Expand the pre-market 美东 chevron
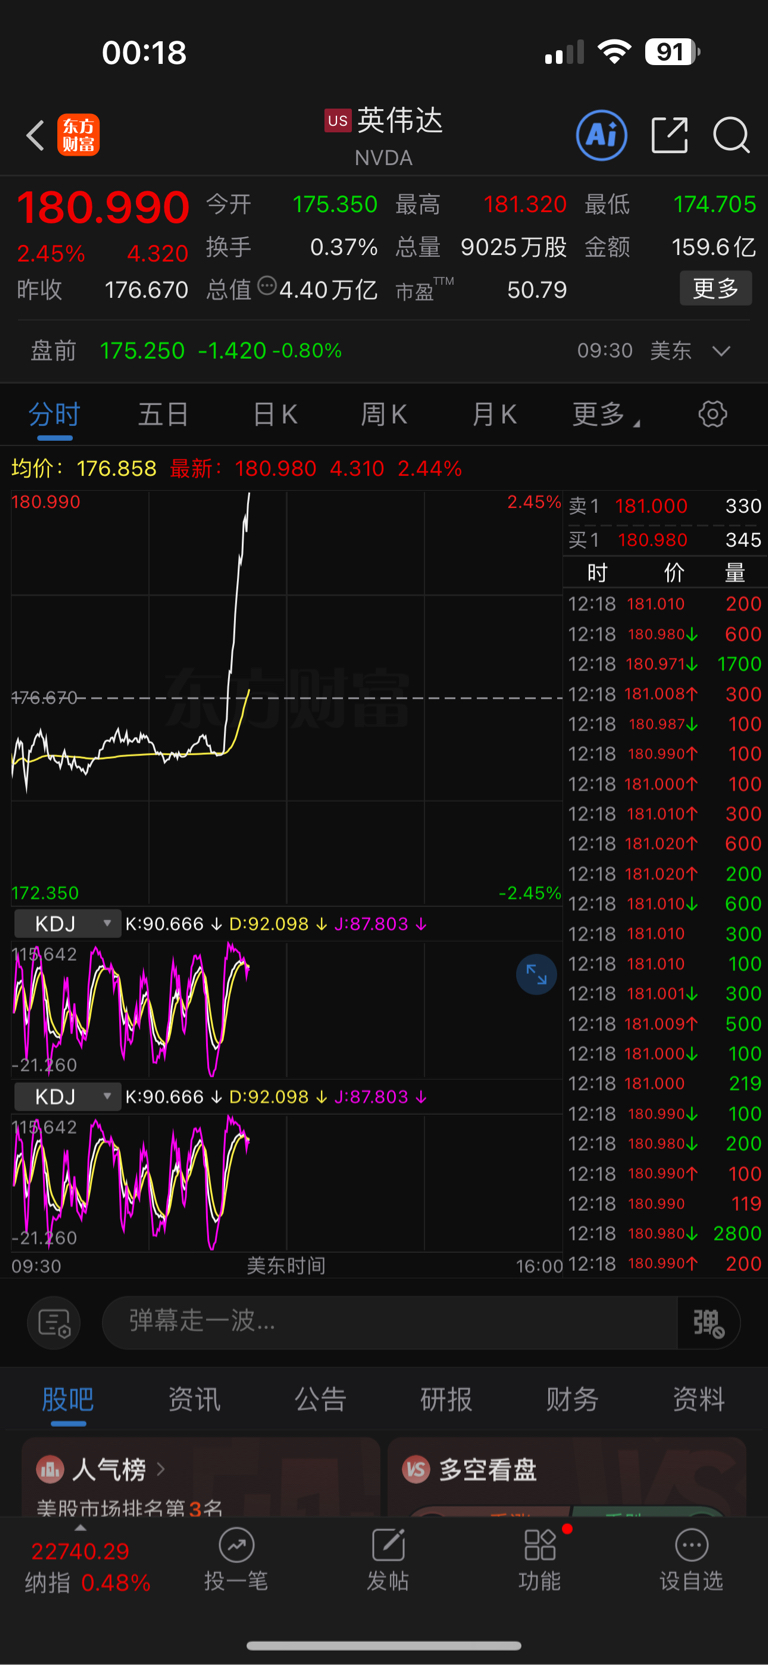Screen dimensions: 768x1665 [x=721, y=351]
